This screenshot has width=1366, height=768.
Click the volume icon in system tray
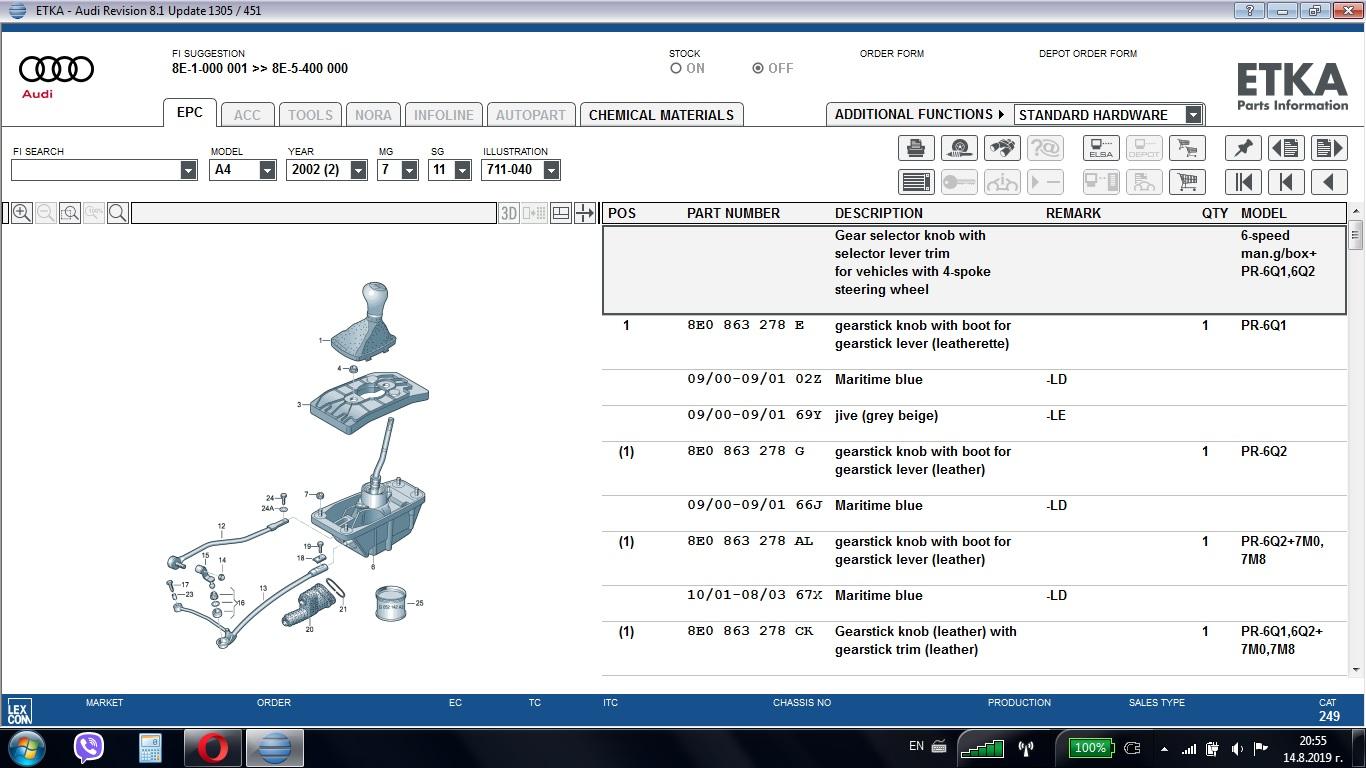coord(1237,748)
